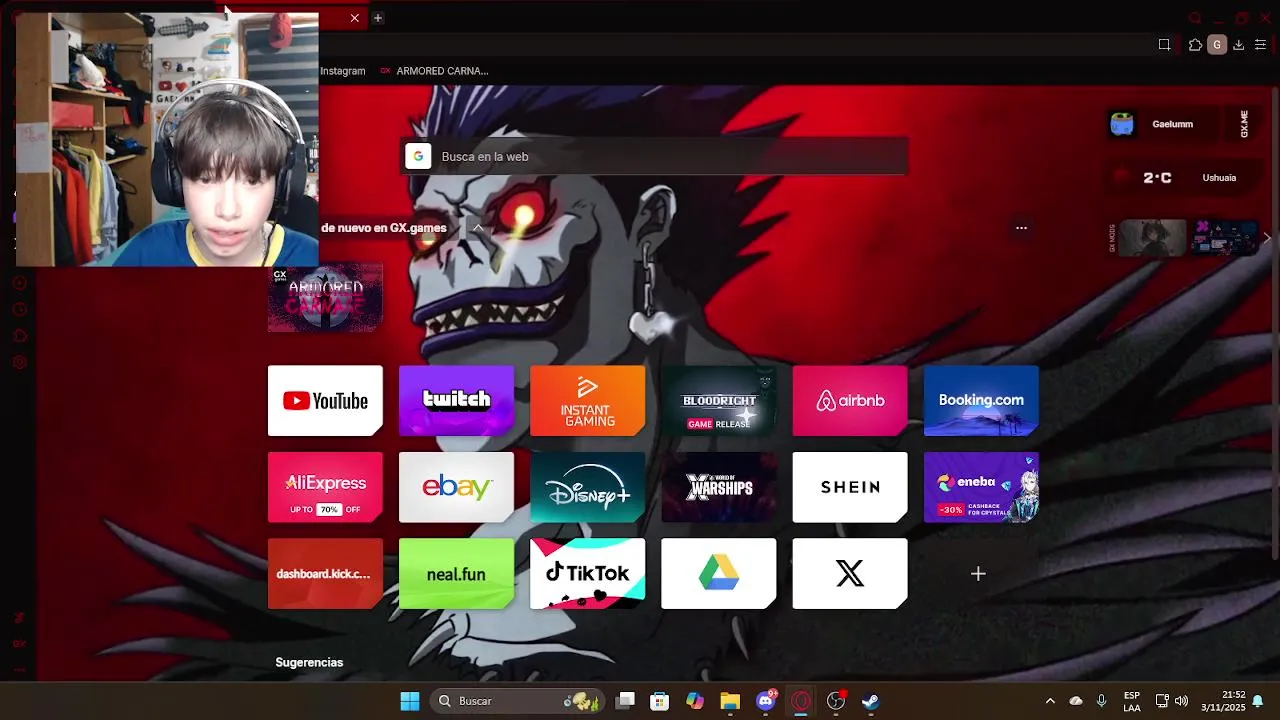This screenshot has width=1280, height=720.
Task: Open the GX.ME panel button
Action: click(x=1244, y=124)
